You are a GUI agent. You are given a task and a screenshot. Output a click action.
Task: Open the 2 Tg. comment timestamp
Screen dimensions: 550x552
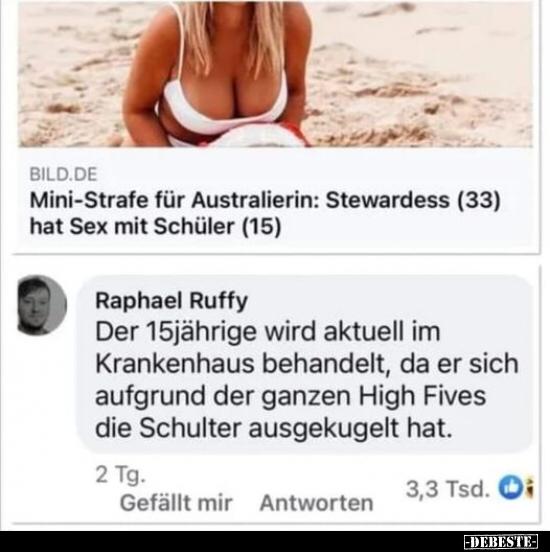120,475
